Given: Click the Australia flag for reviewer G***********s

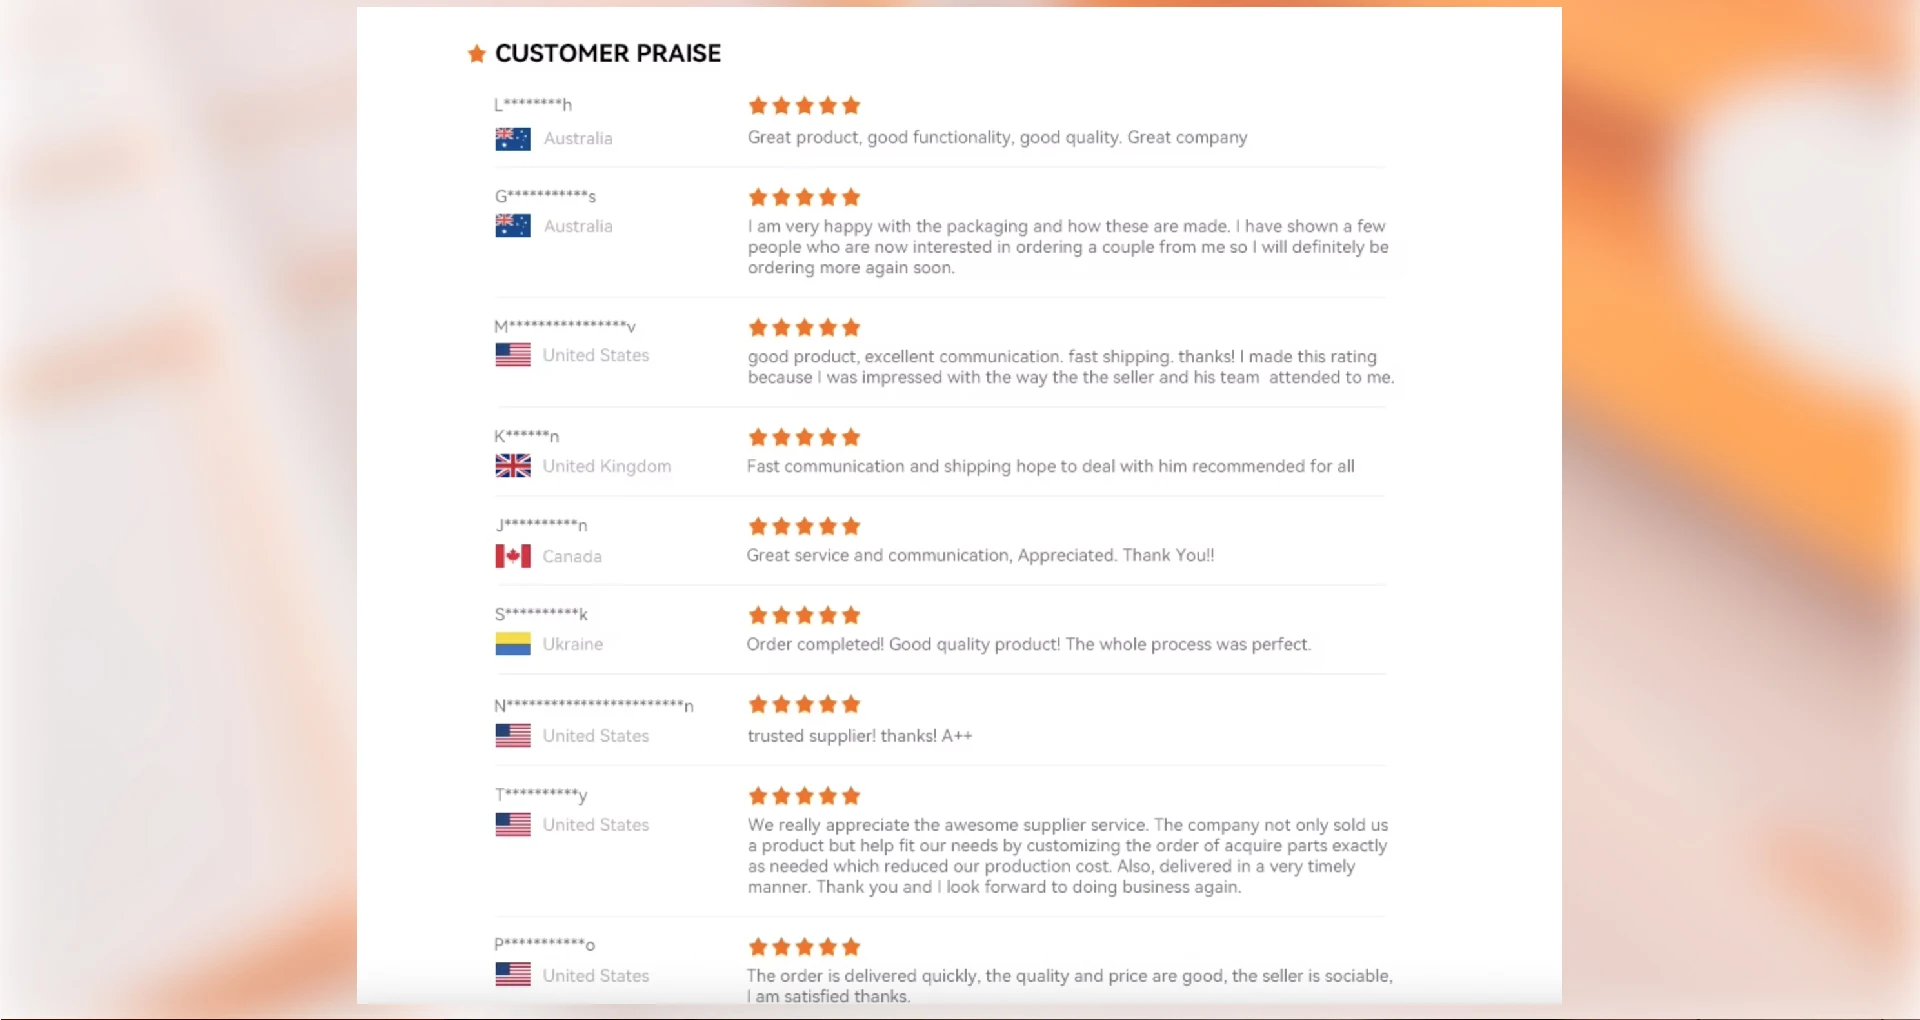Looking at the screenshot, I should 513,226.
